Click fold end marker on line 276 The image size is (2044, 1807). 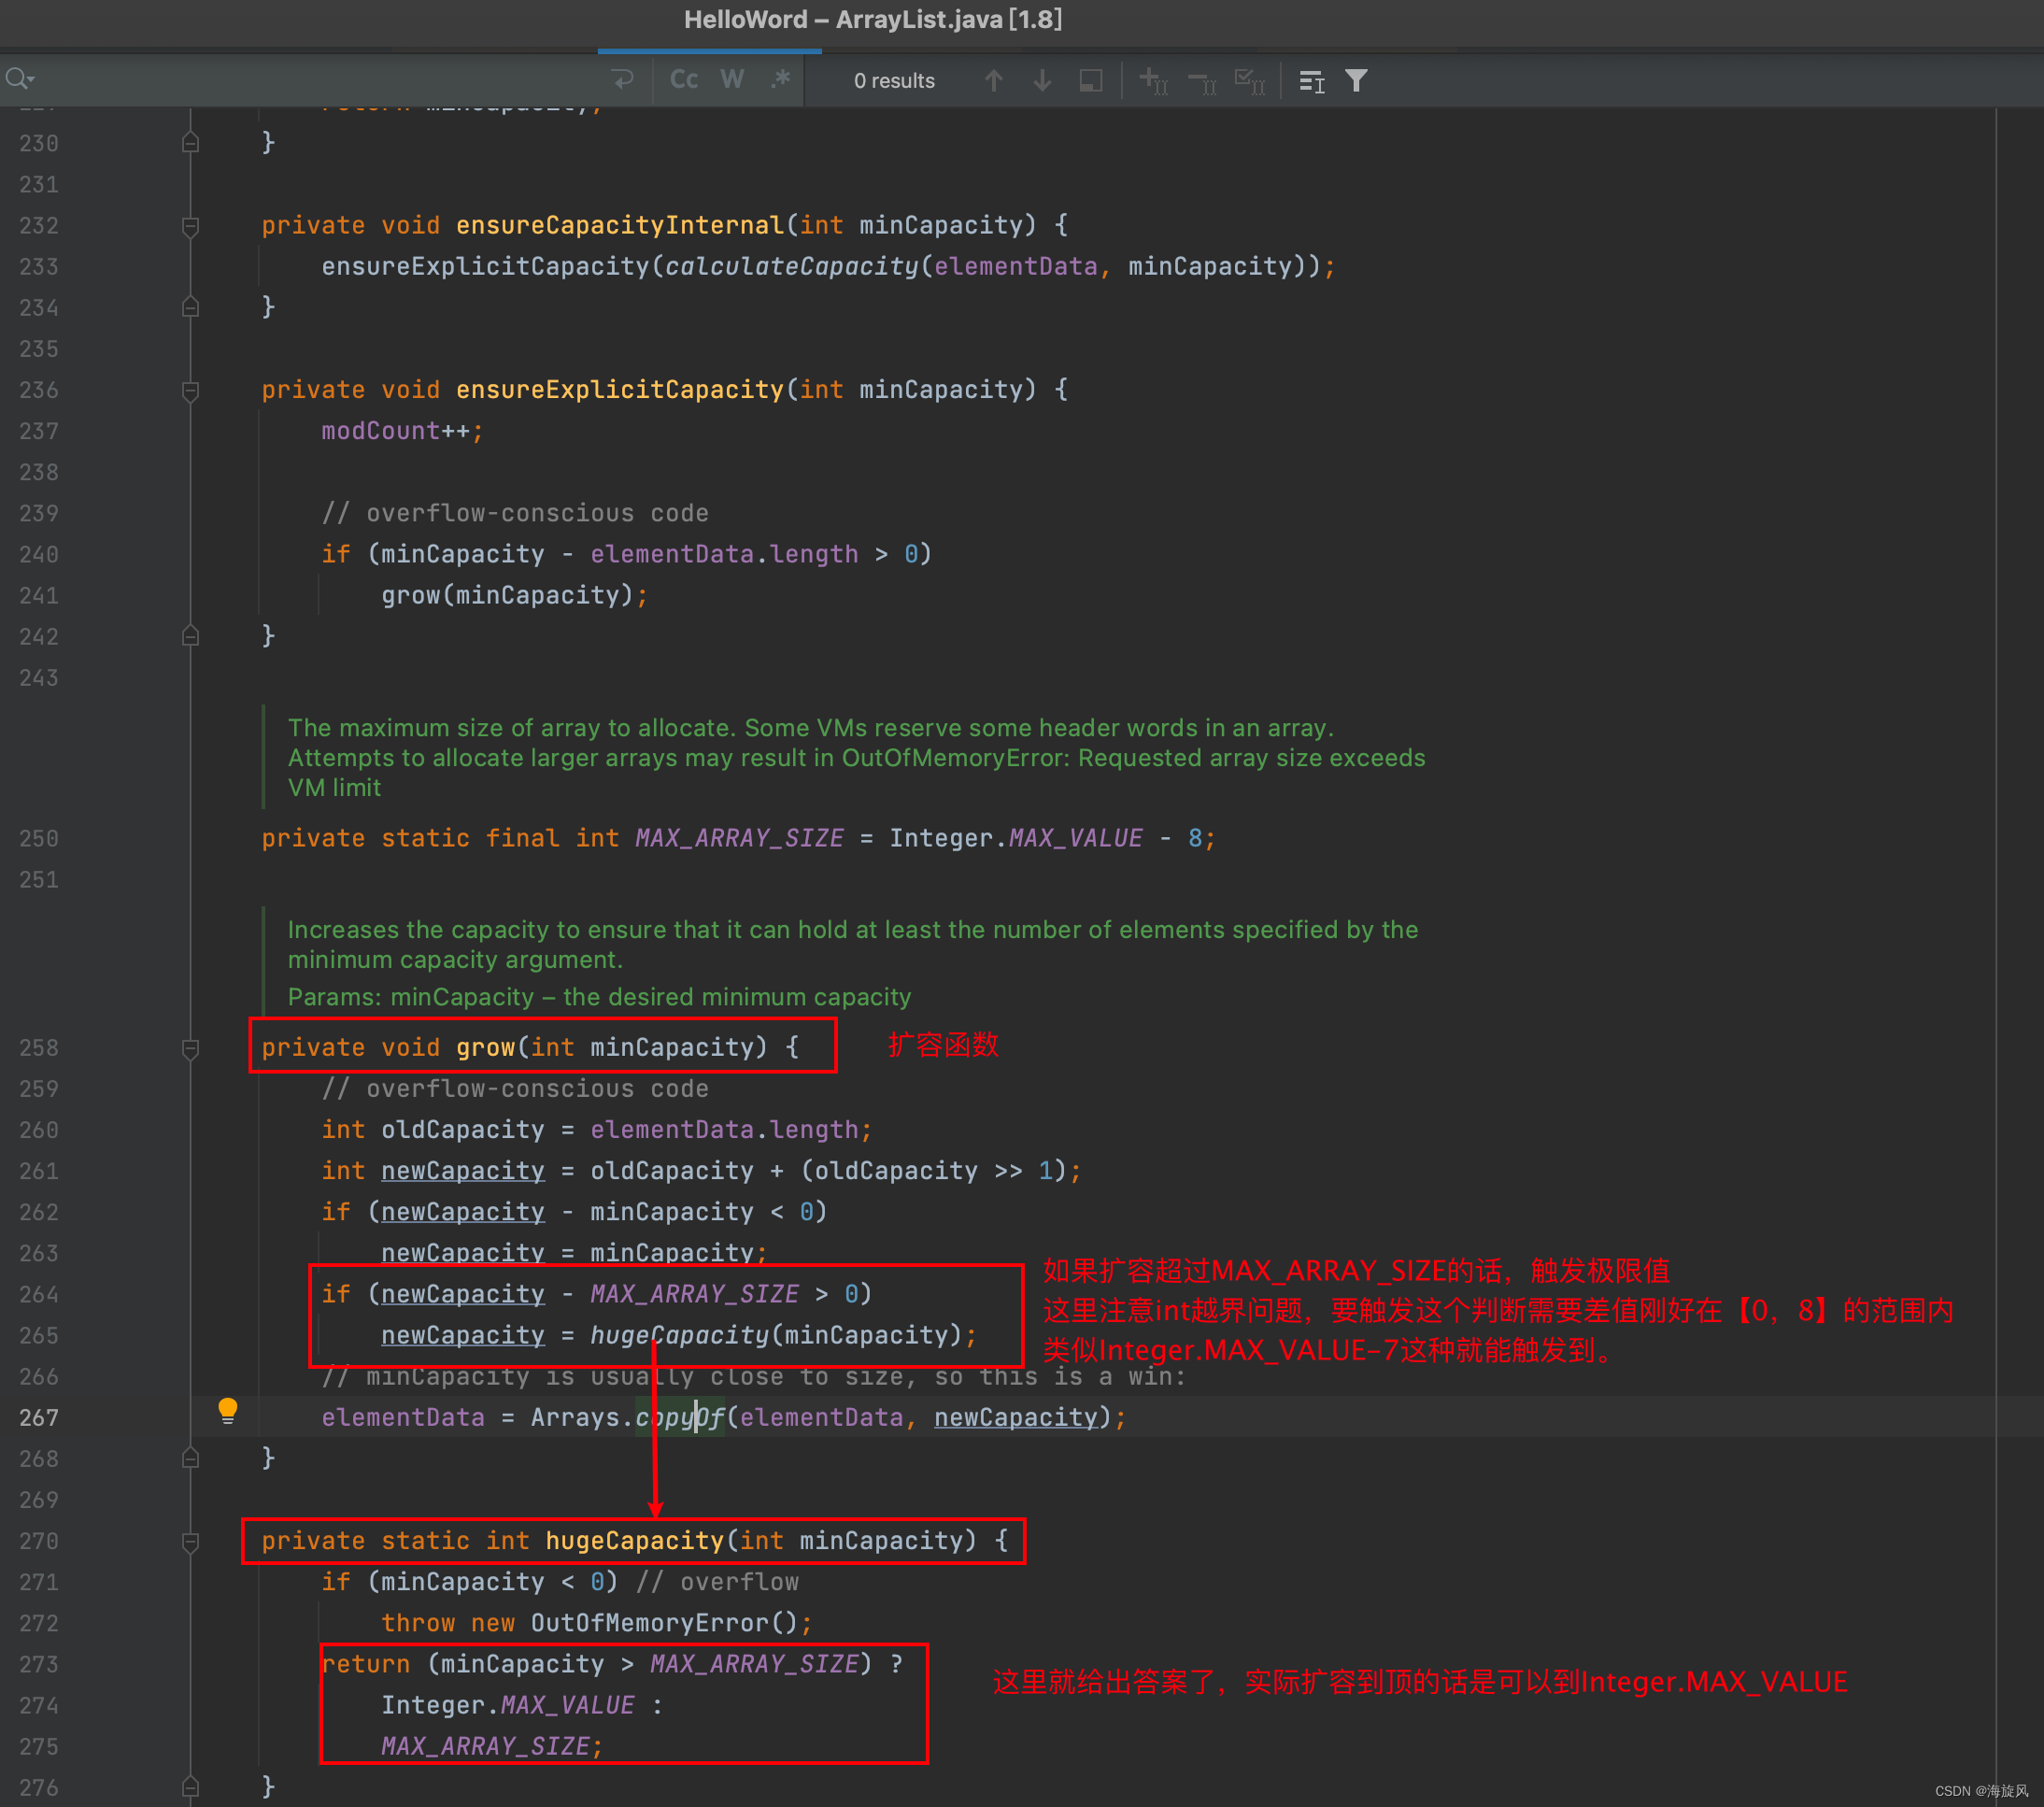point(190,1787)
